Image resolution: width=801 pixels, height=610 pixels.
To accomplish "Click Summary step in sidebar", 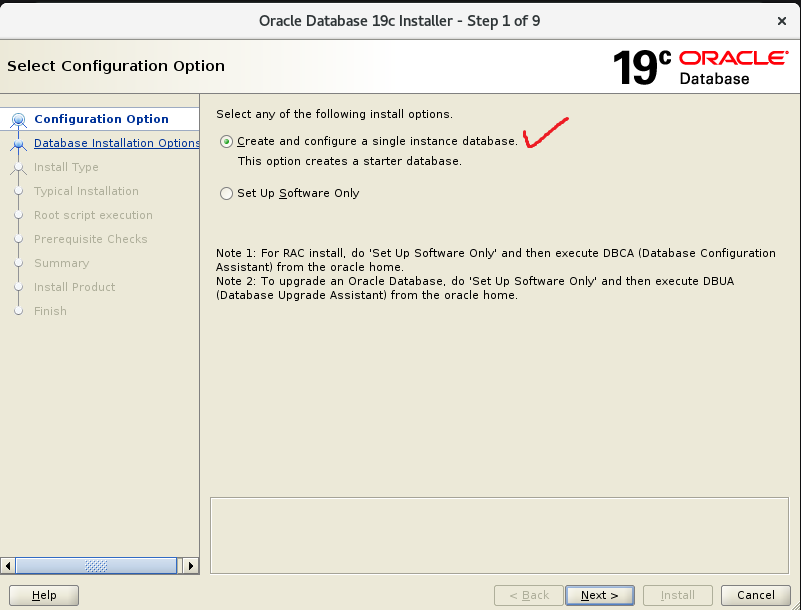I will [x=61, y=263].
